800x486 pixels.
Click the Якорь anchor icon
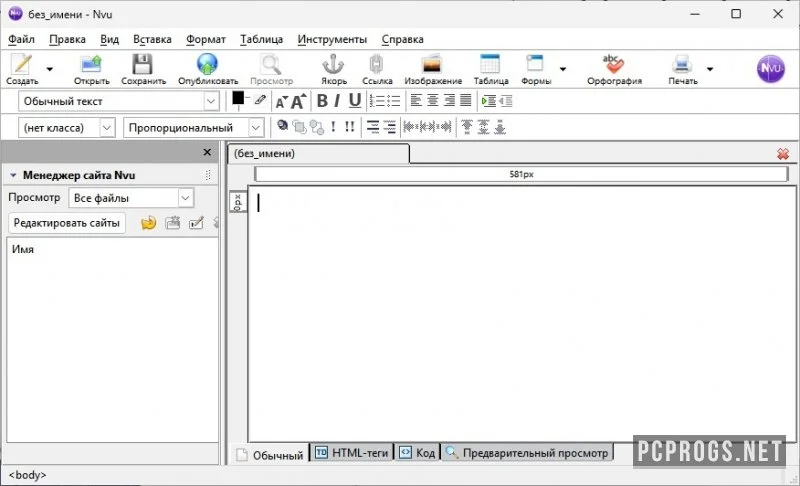pos(333,64)
